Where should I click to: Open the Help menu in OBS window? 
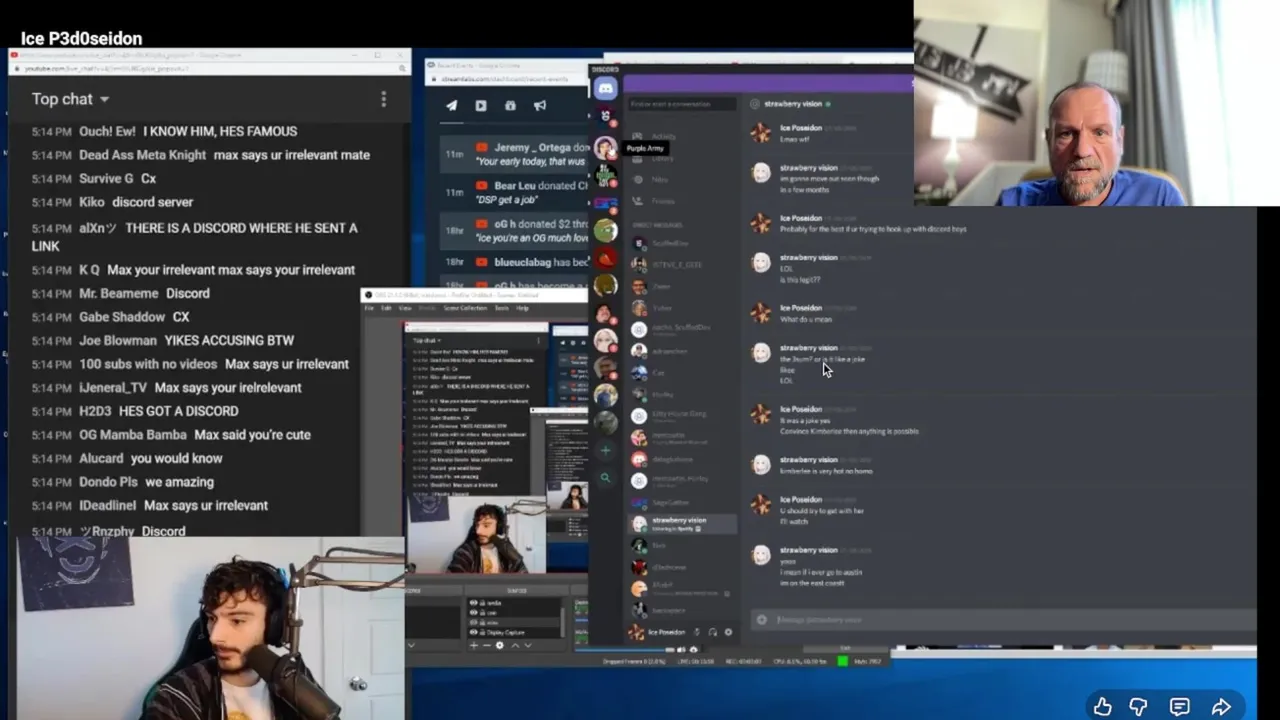pyautogui.click(x=523, y=308)
